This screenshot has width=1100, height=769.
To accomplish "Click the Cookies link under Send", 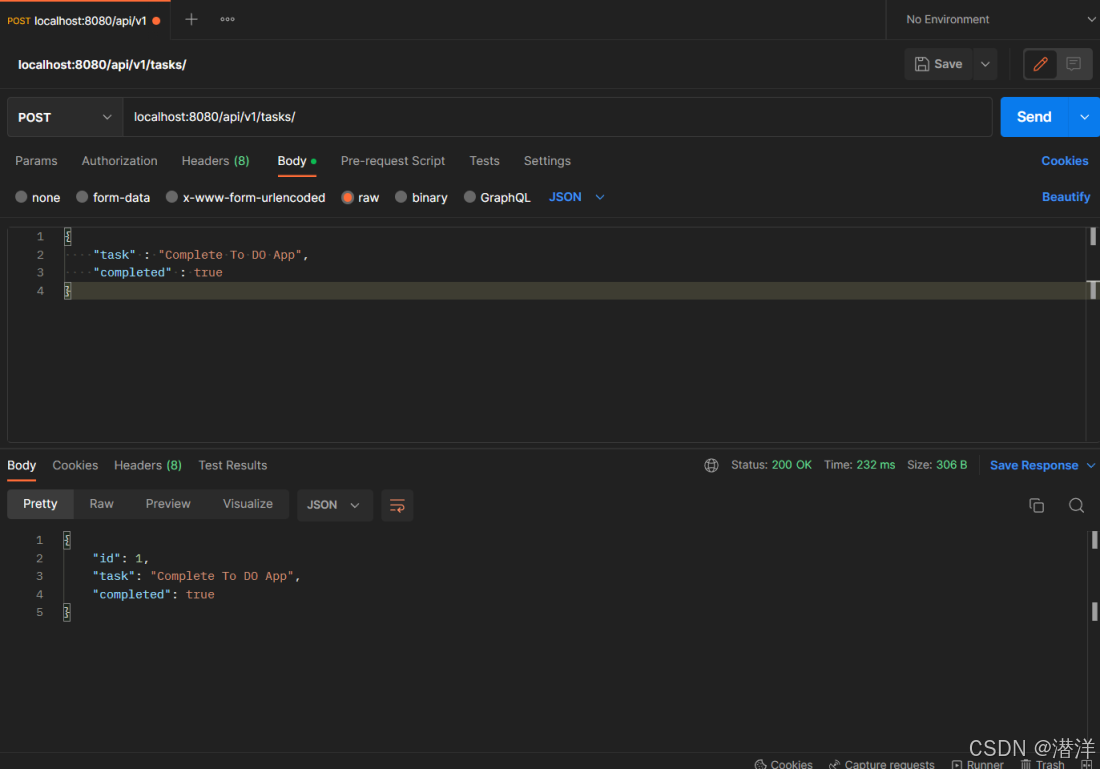I will 1064,161.
